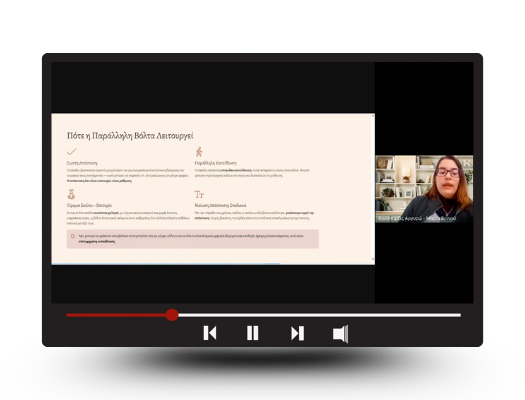The height and width of the screenshot is (400, 525).
Task: Click the presenter name caption on the webcam
Action: coord(417,218)
